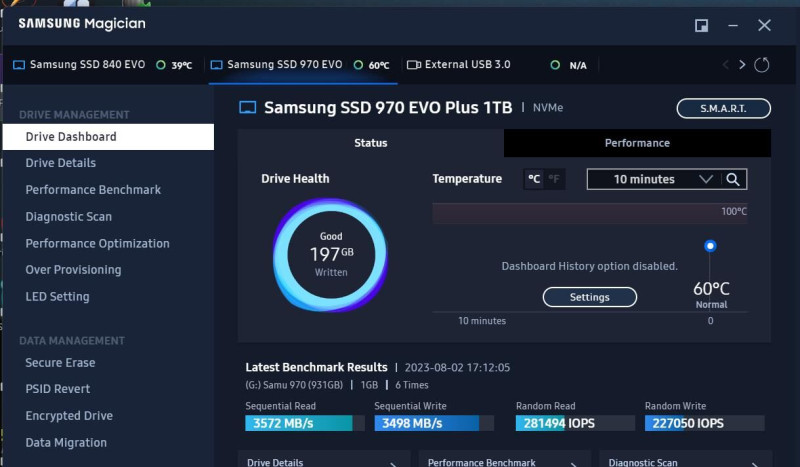Click the Sequential Read 3572 MB/s bar
Viewport: 800px width, 467px height.
coord(305,423)
